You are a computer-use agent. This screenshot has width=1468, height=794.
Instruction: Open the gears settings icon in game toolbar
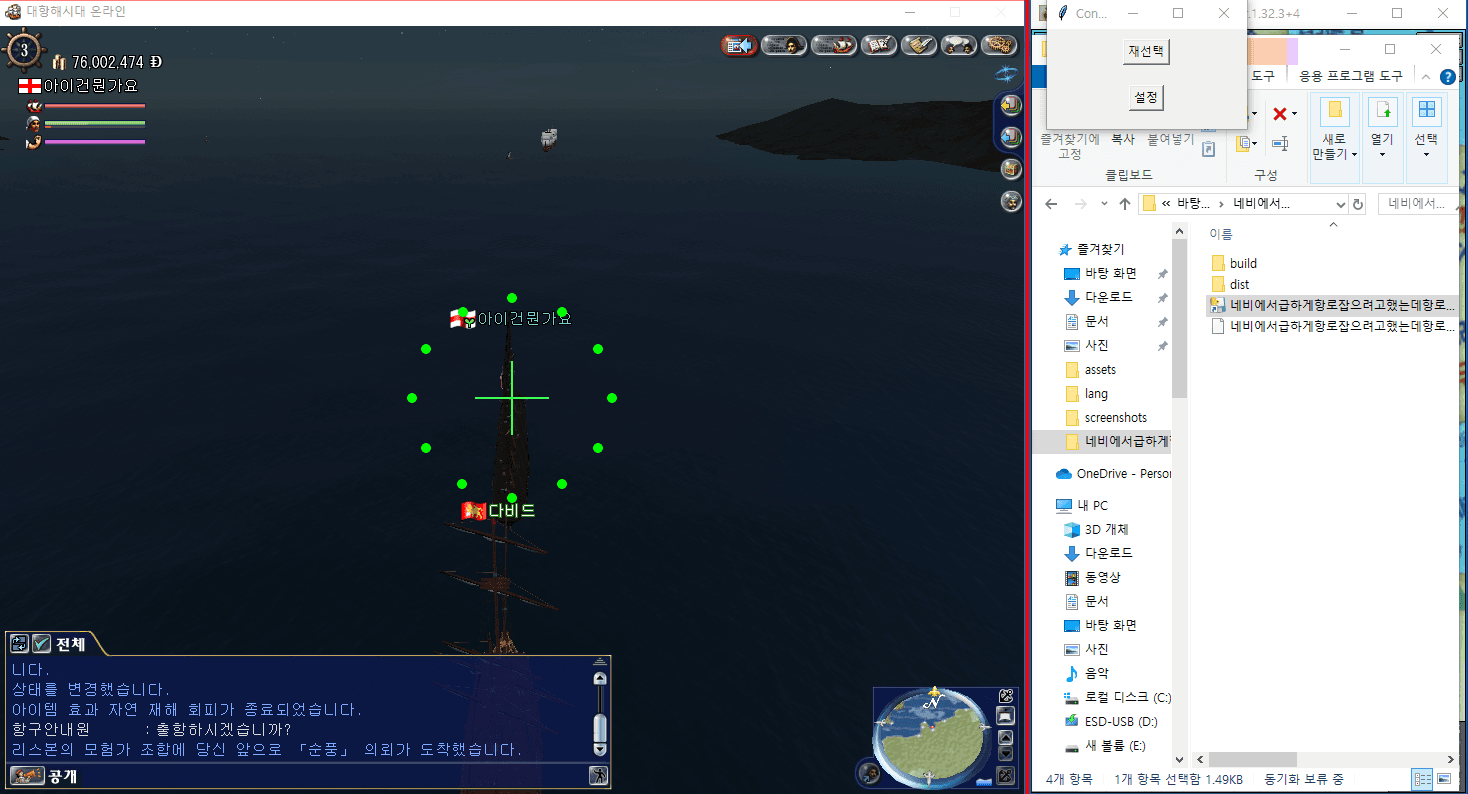tap(999, 45)
